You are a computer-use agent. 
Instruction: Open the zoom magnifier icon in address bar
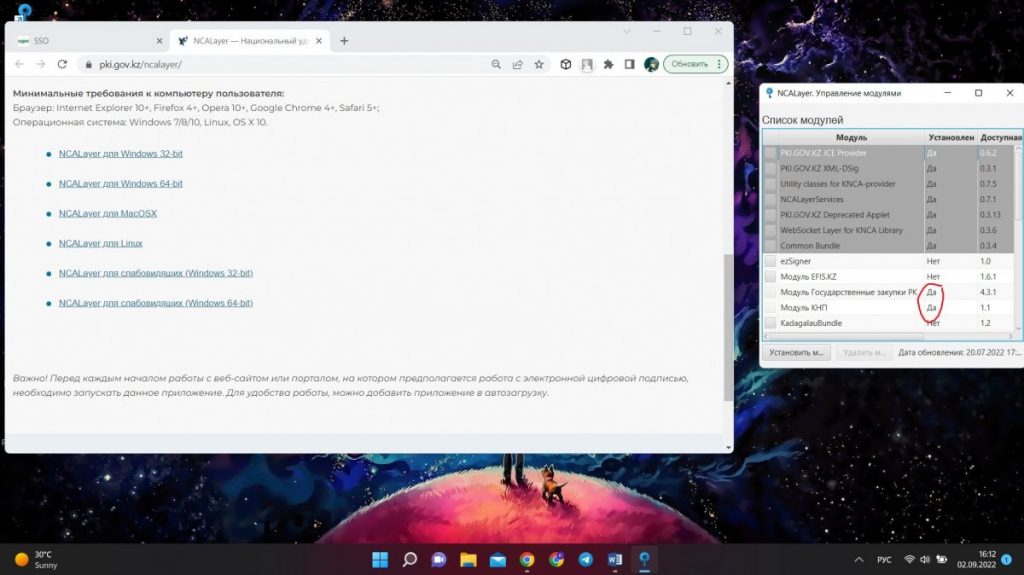tap(496, 64)
